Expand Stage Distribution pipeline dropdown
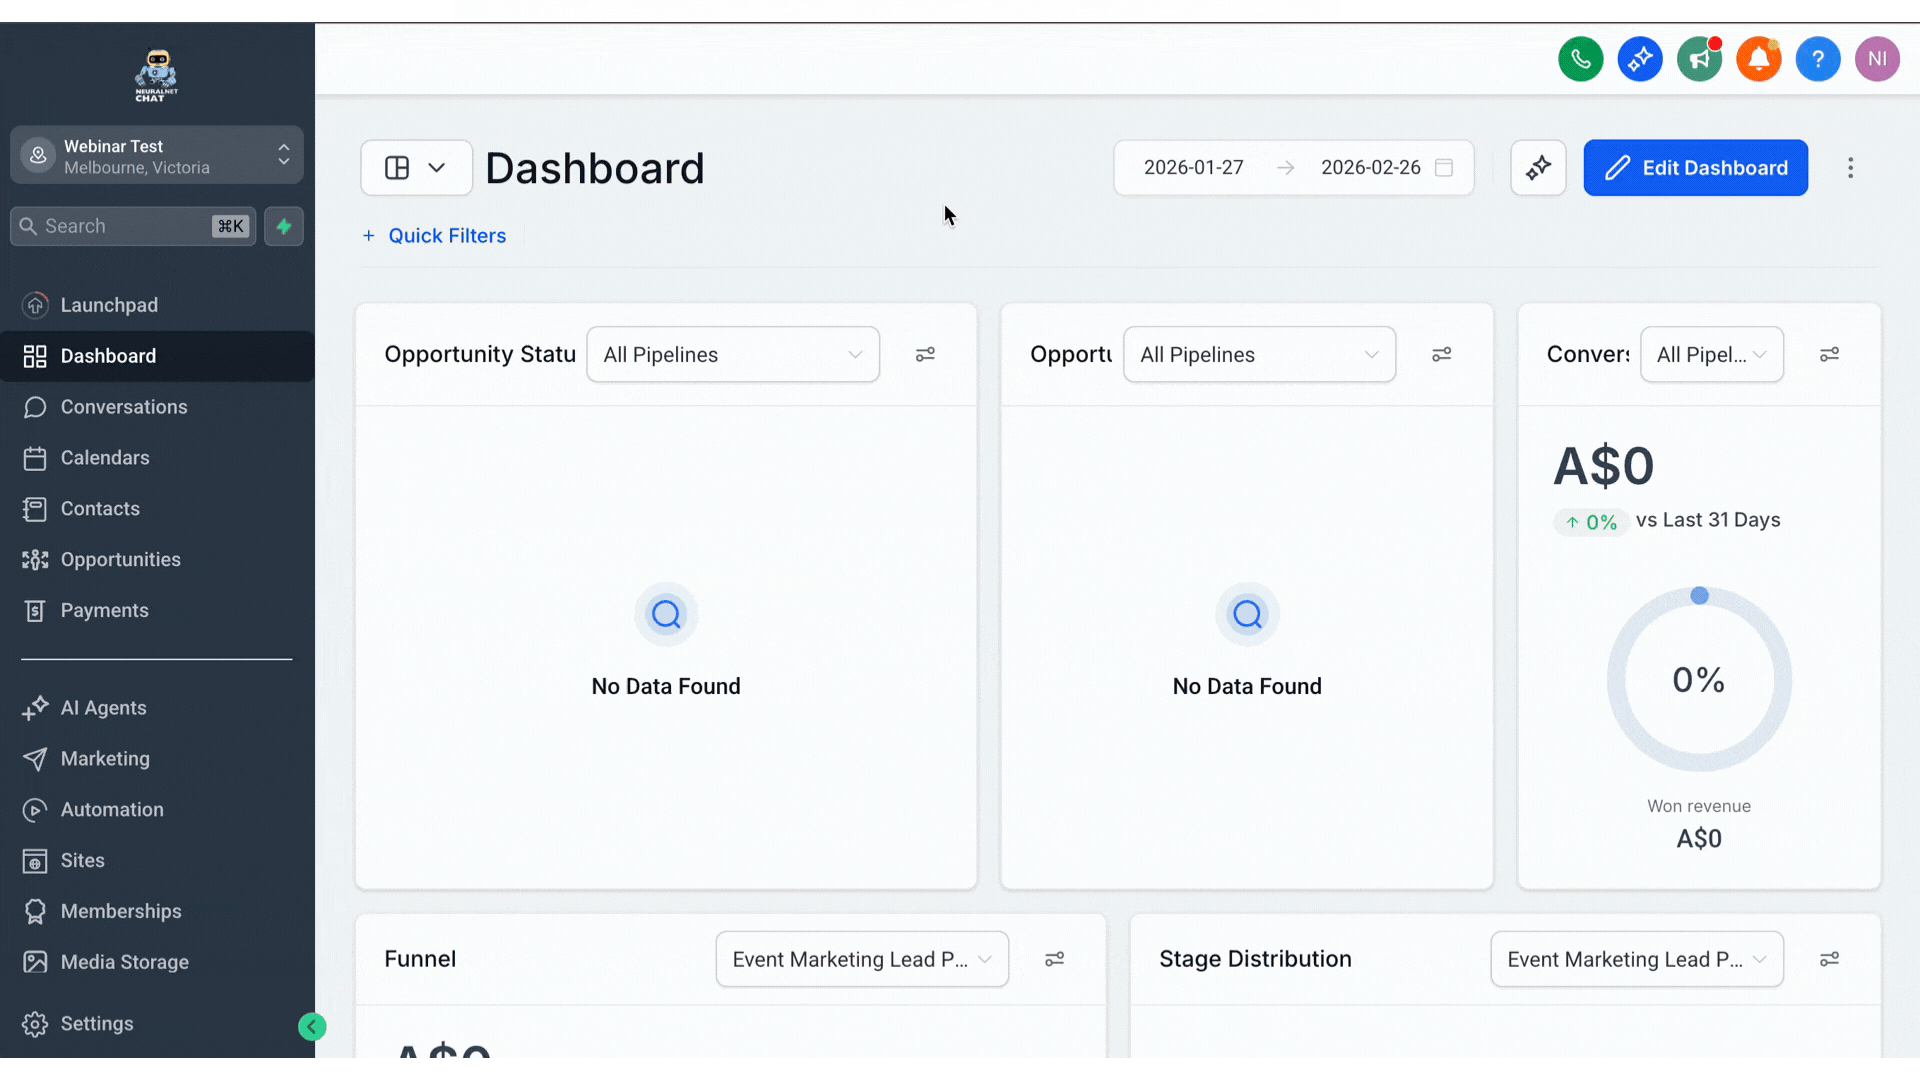This screenshot has height=1080, width=1920. [1636, 959]
